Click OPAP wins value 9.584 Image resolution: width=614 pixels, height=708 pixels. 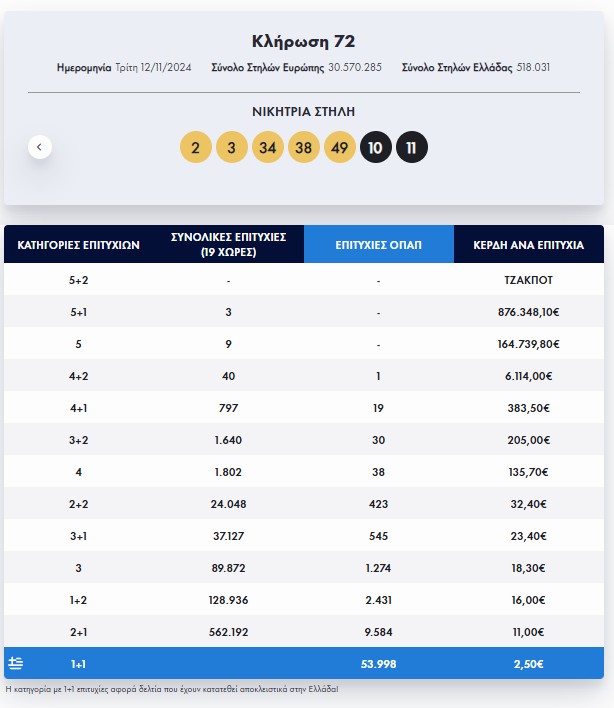[x=378, y=633]
